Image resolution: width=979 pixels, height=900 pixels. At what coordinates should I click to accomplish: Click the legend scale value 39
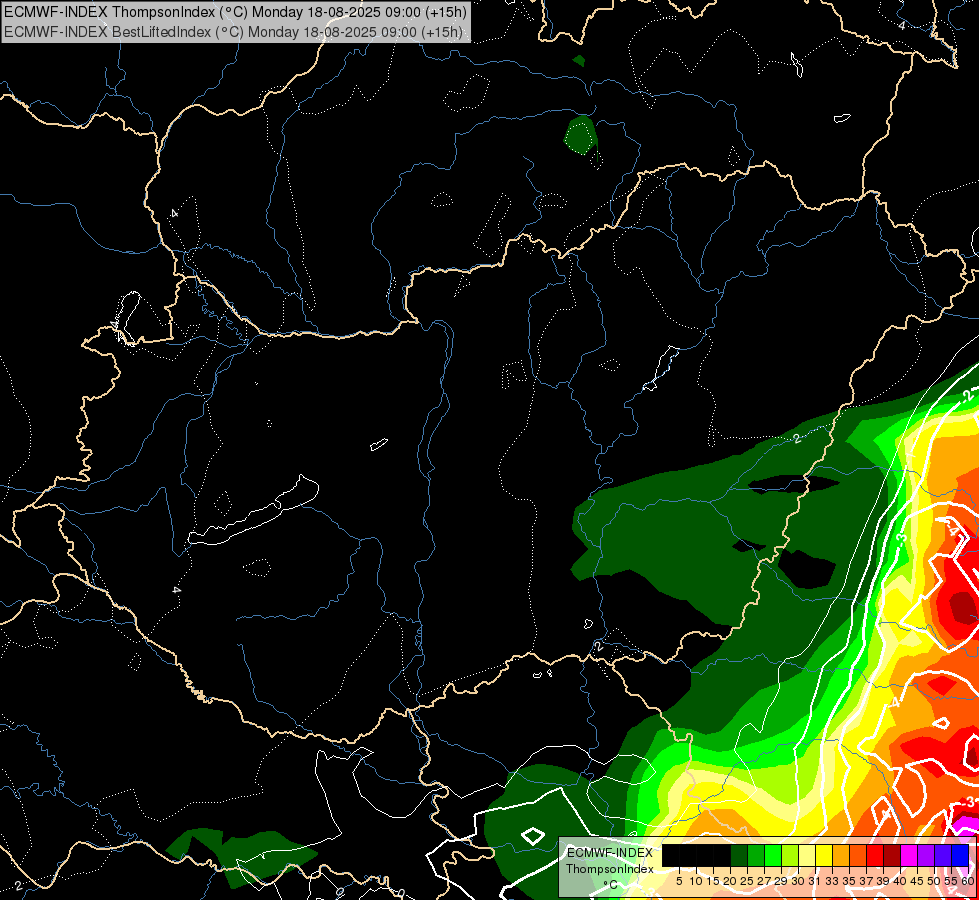point(883,881)
